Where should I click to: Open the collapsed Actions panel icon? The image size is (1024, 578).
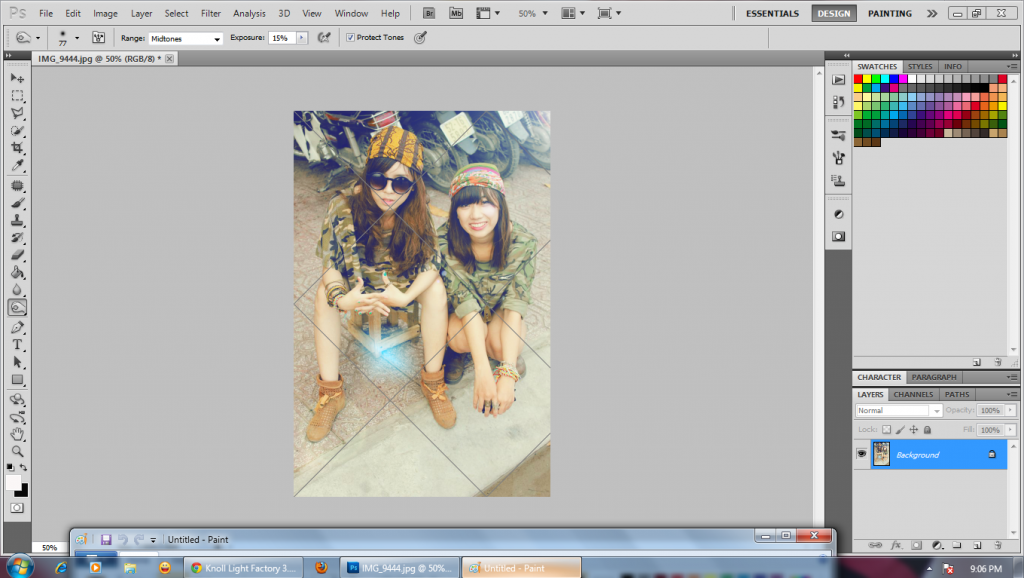click(839, 80)
